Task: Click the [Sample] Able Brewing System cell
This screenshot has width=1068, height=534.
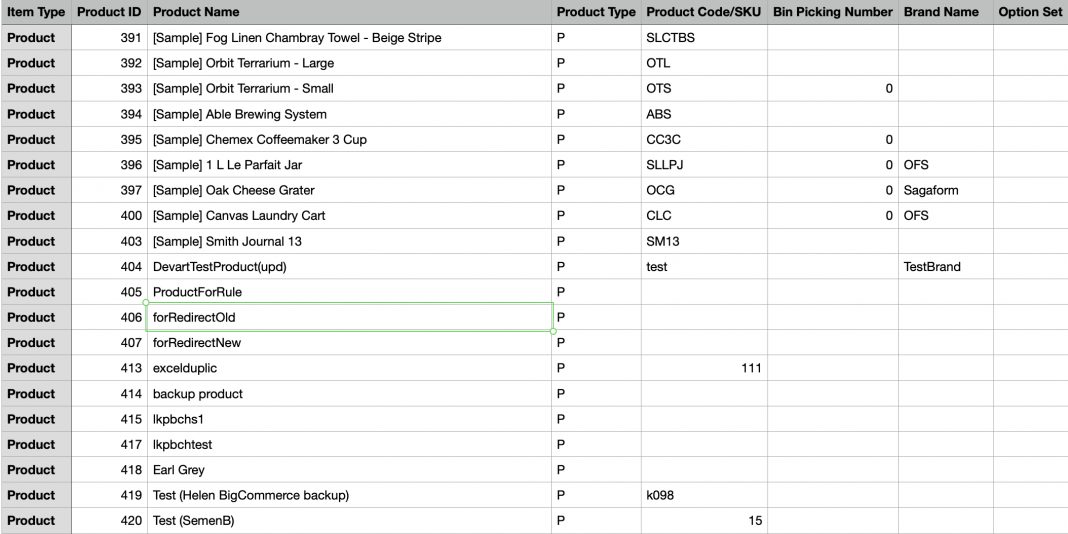Action: click(x=349, y=114)
